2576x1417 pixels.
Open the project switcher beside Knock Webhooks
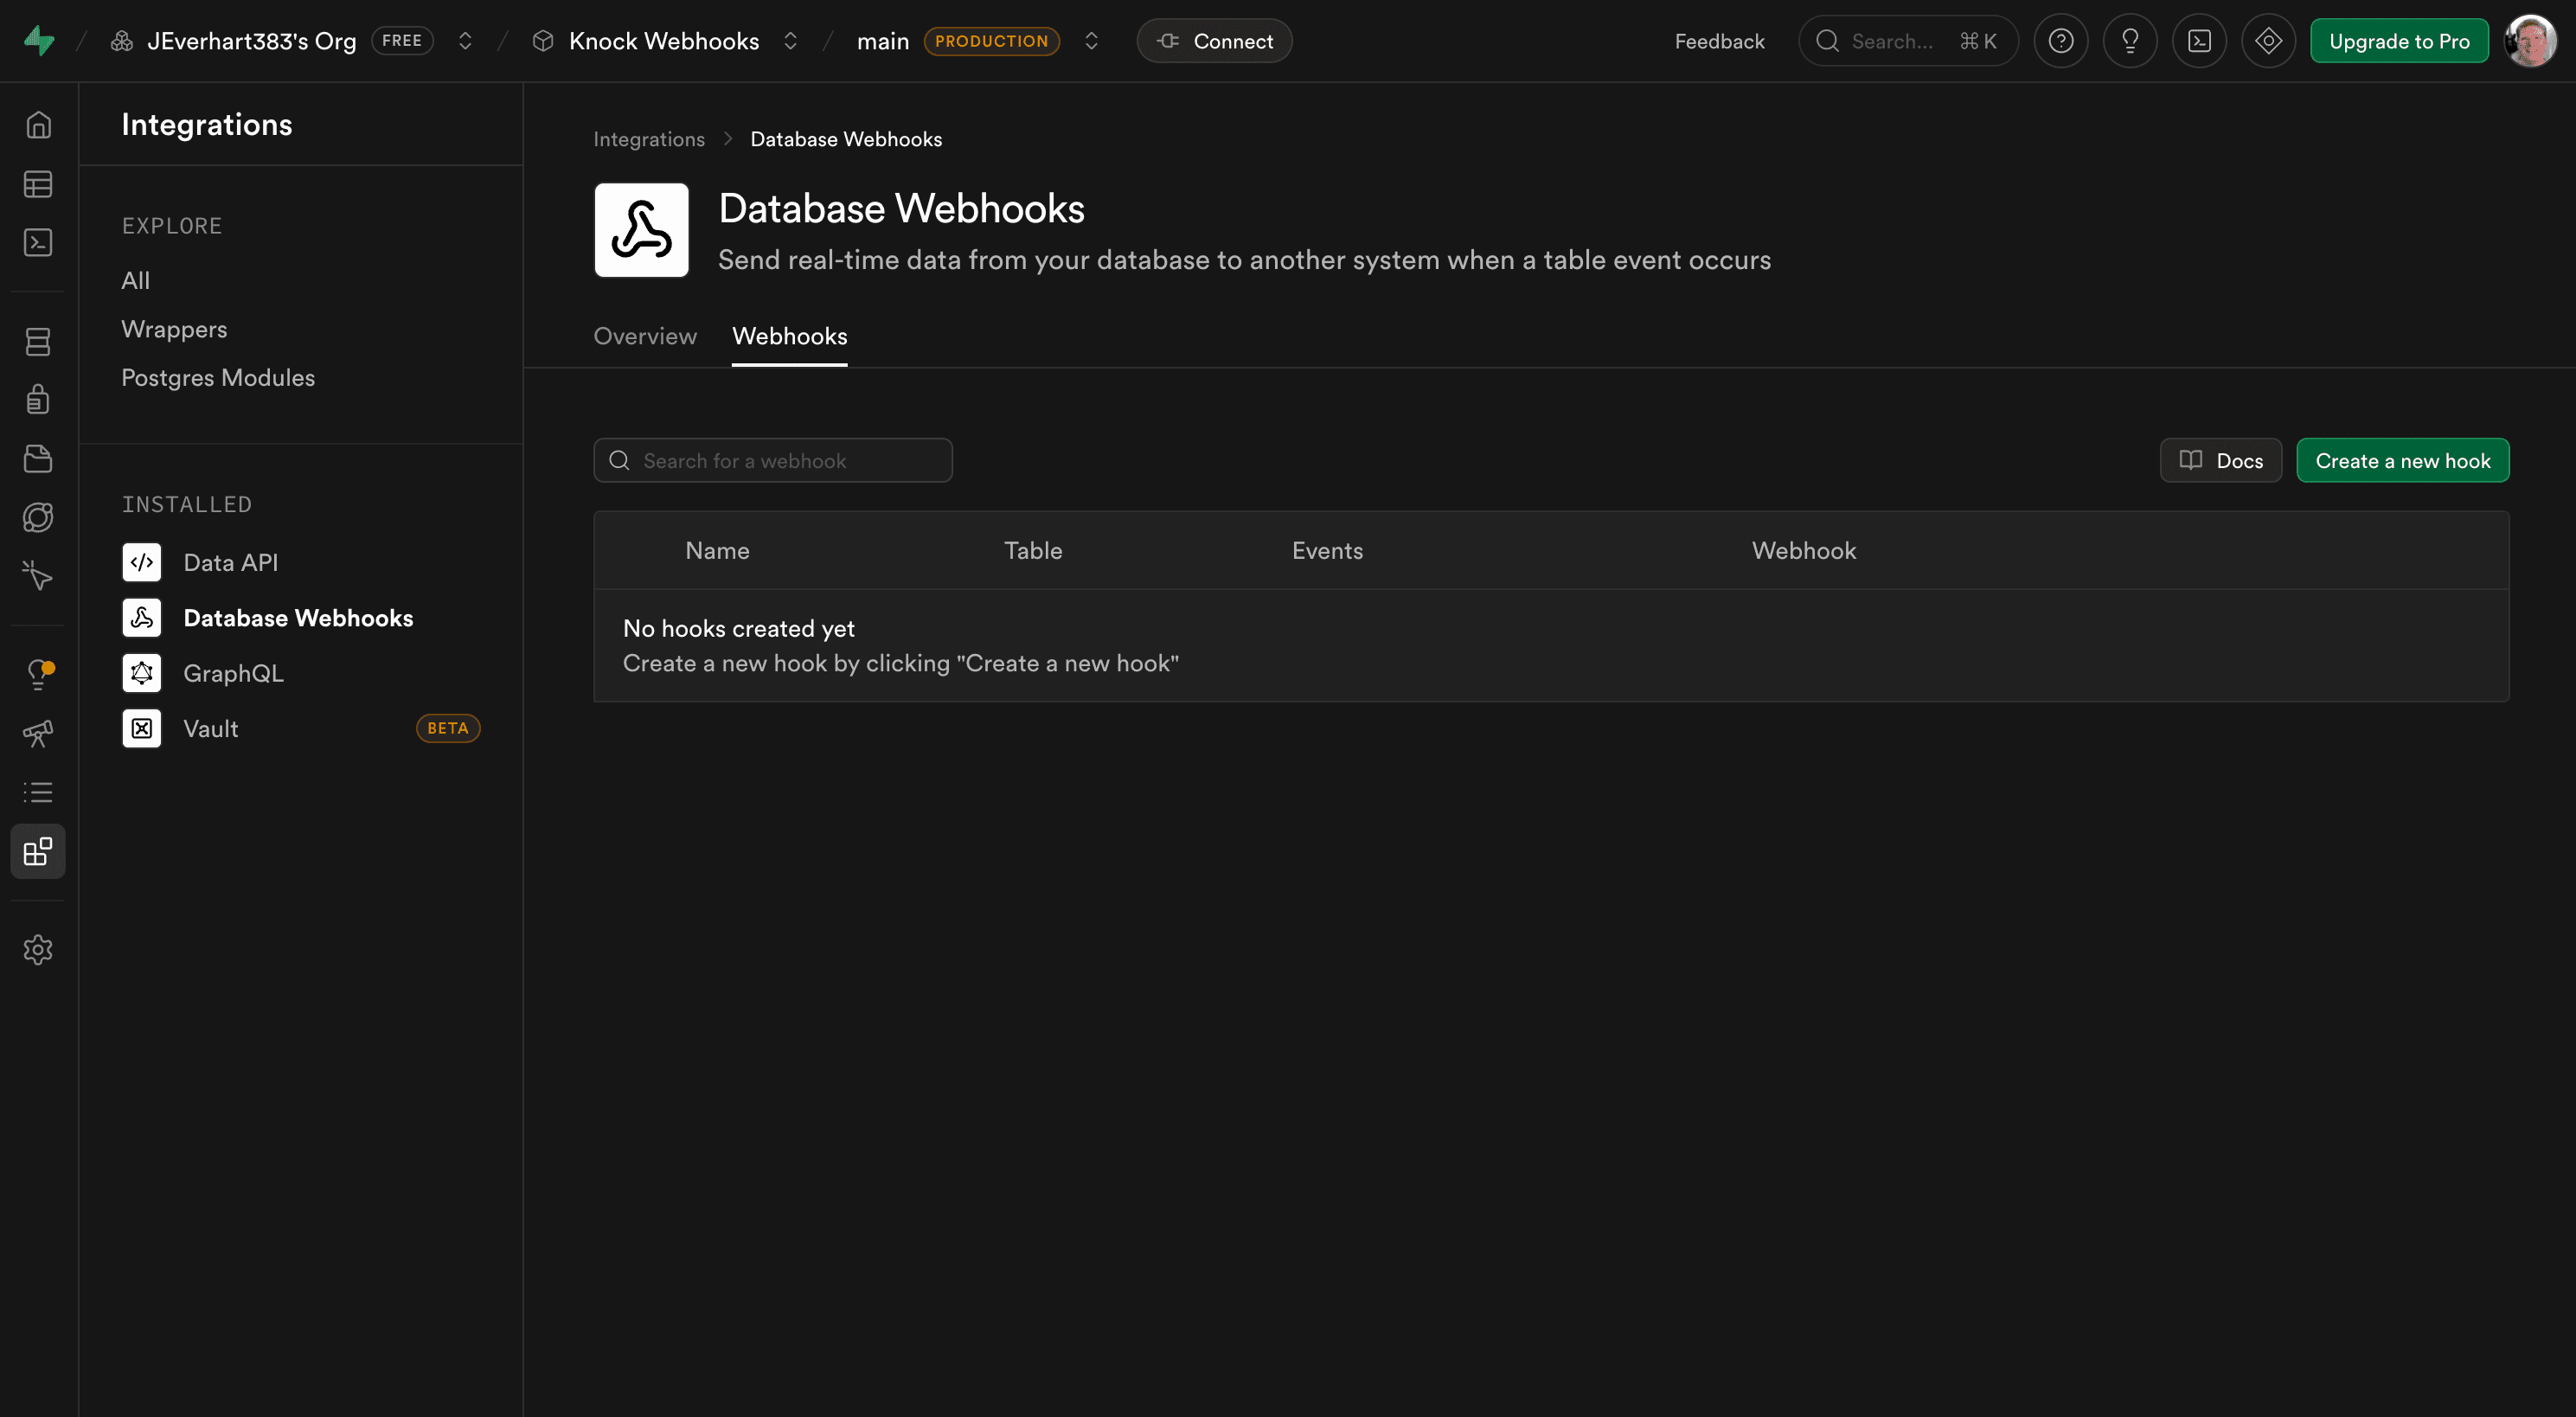click(x=790, y=40)
